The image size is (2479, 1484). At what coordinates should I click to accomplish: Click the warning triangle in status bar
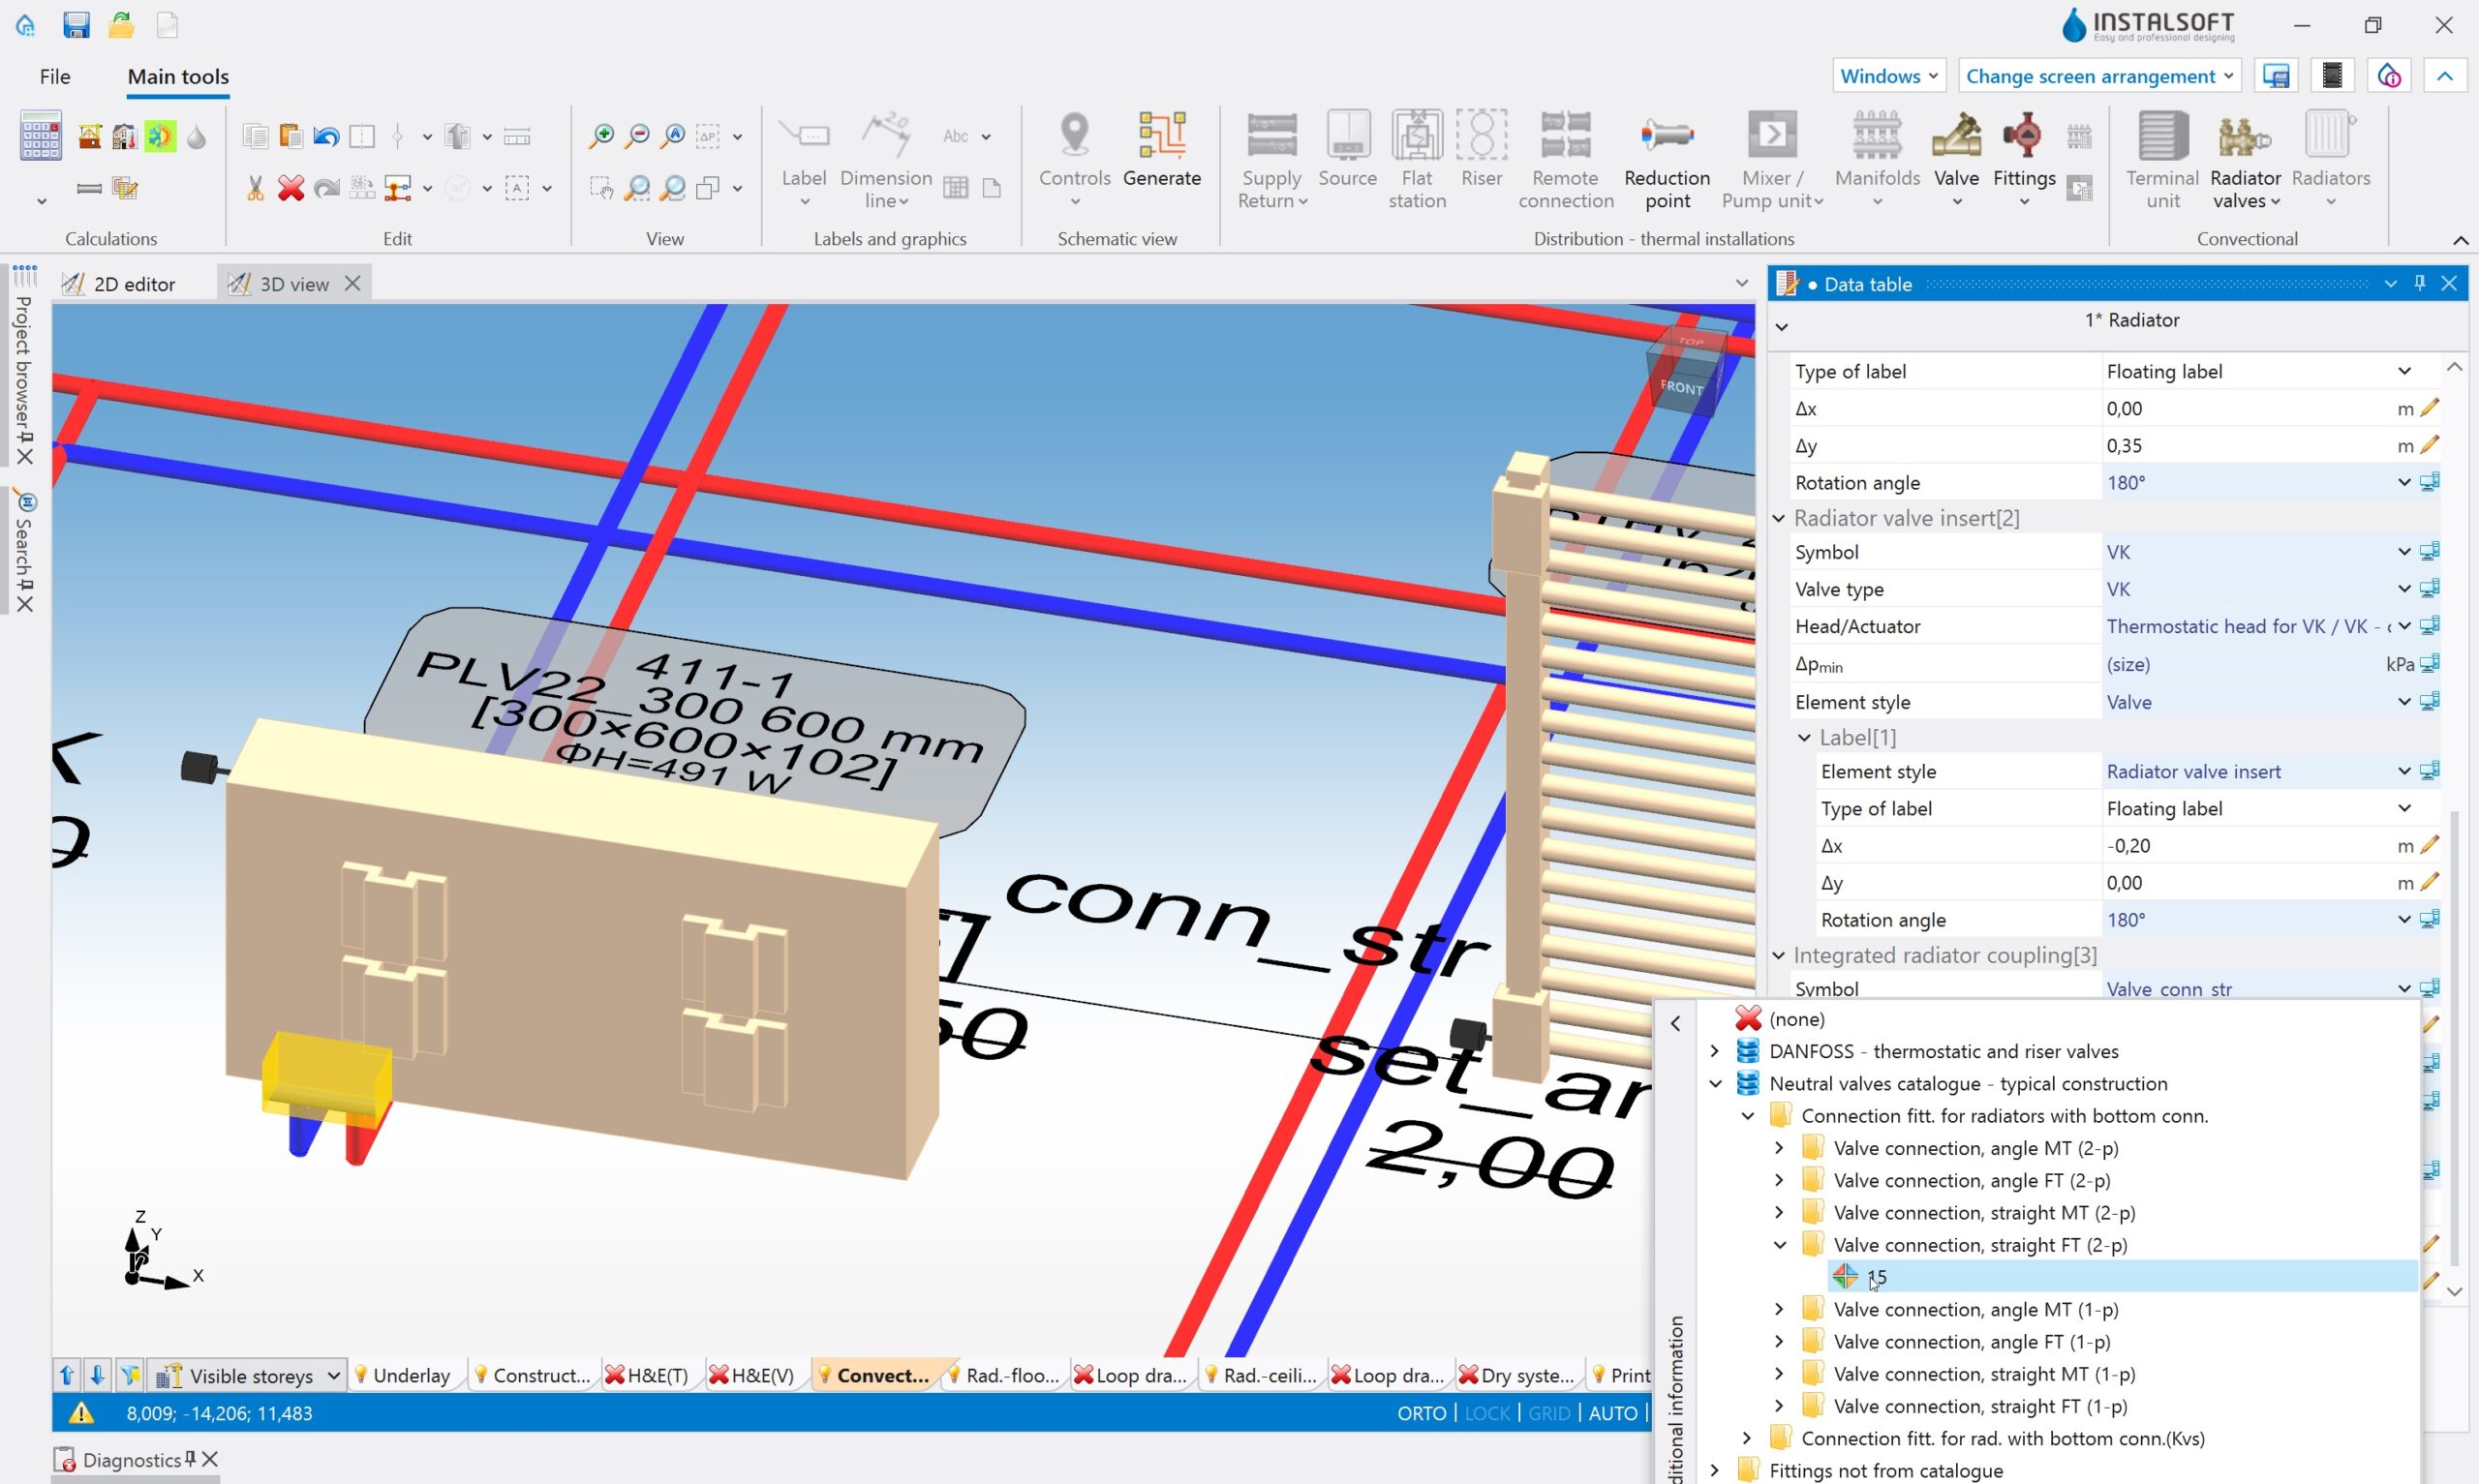(81, 1413)
